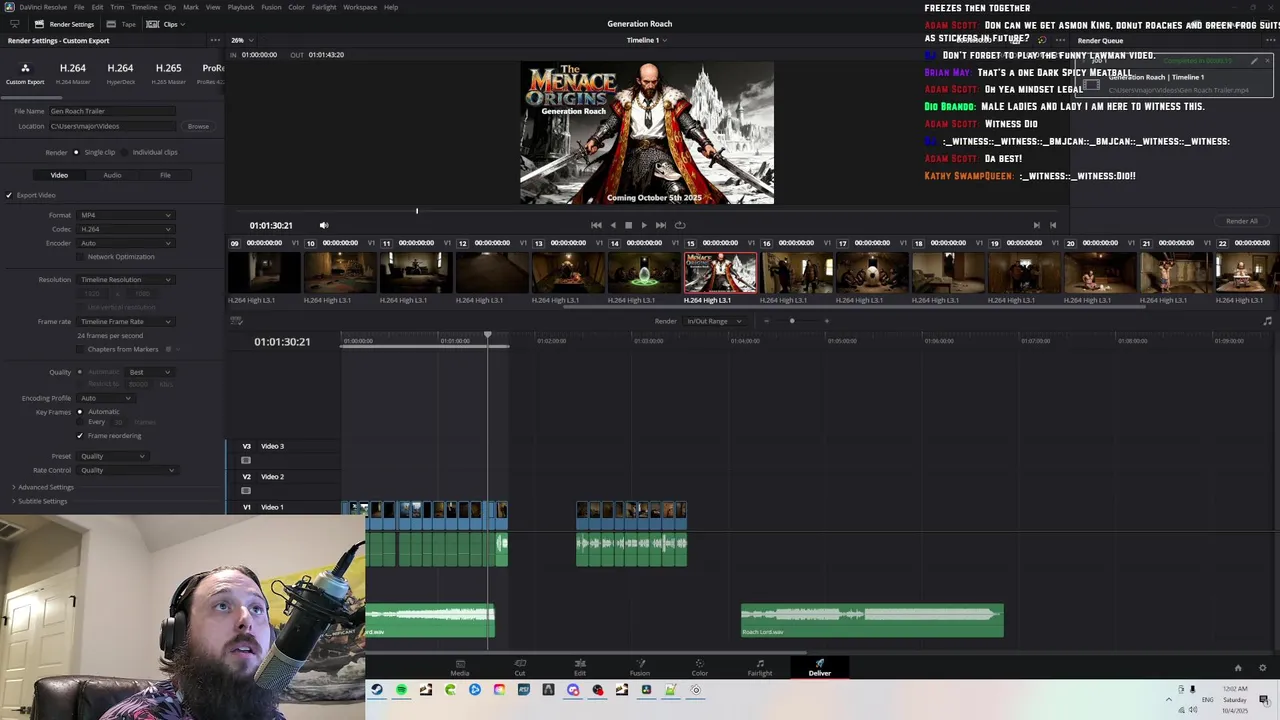
Task: Play reverse in the viewer
Action: point(613,225)
